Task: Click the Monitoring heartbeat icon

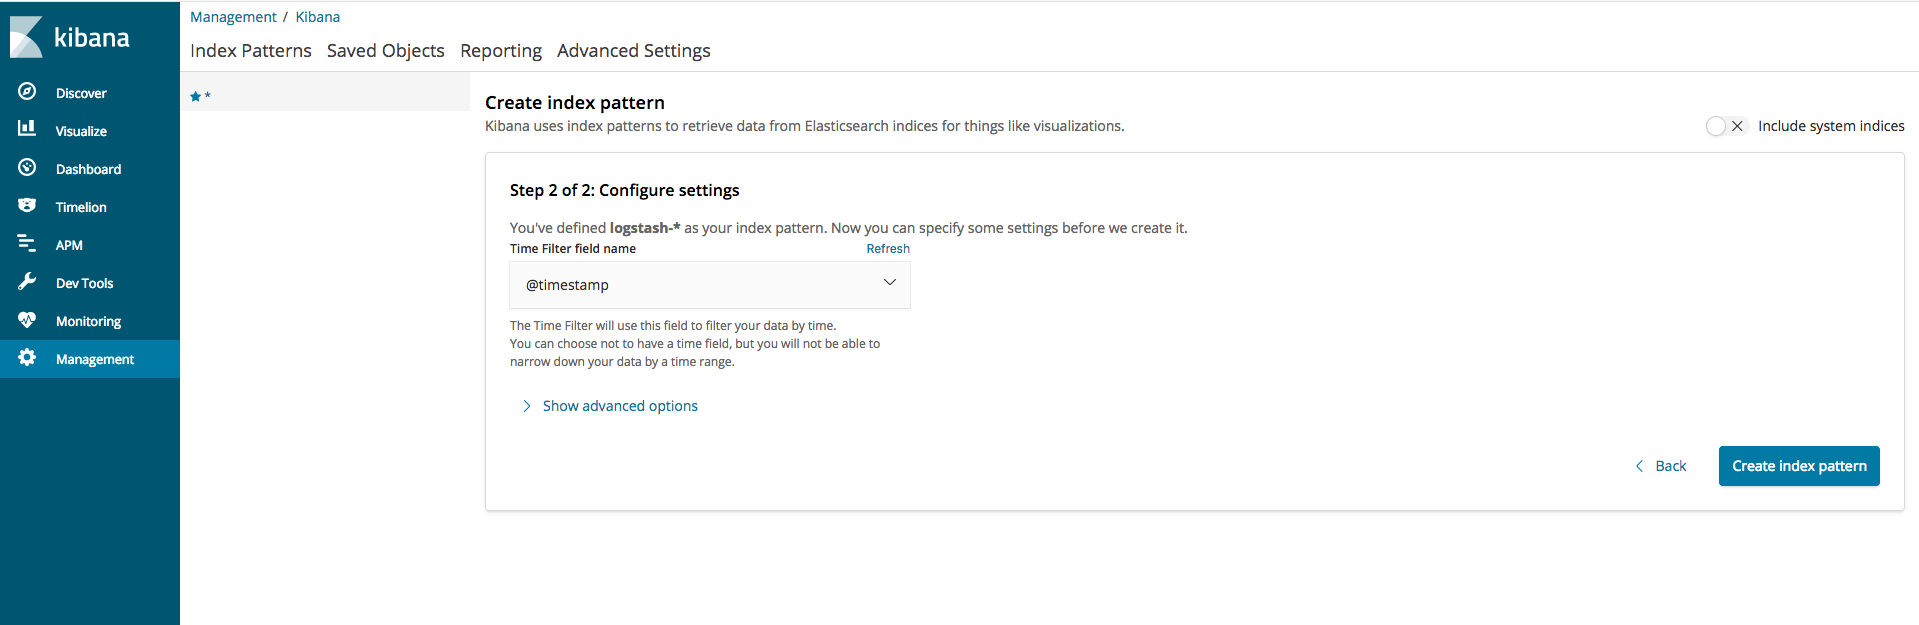Action: coord(27,320)
